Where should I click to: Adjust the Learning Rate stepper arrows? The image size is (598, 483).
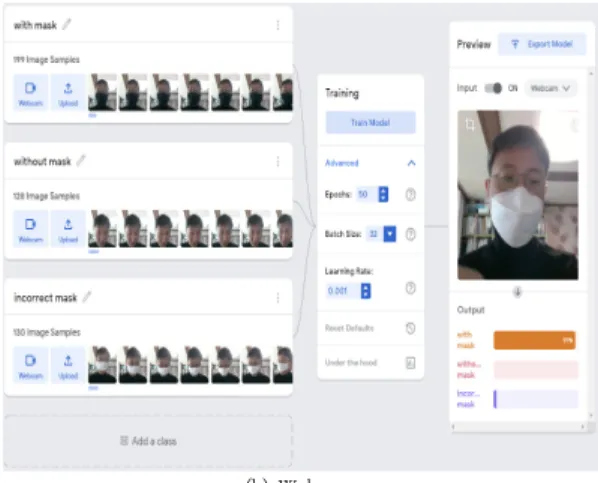(x=365, y=291)
